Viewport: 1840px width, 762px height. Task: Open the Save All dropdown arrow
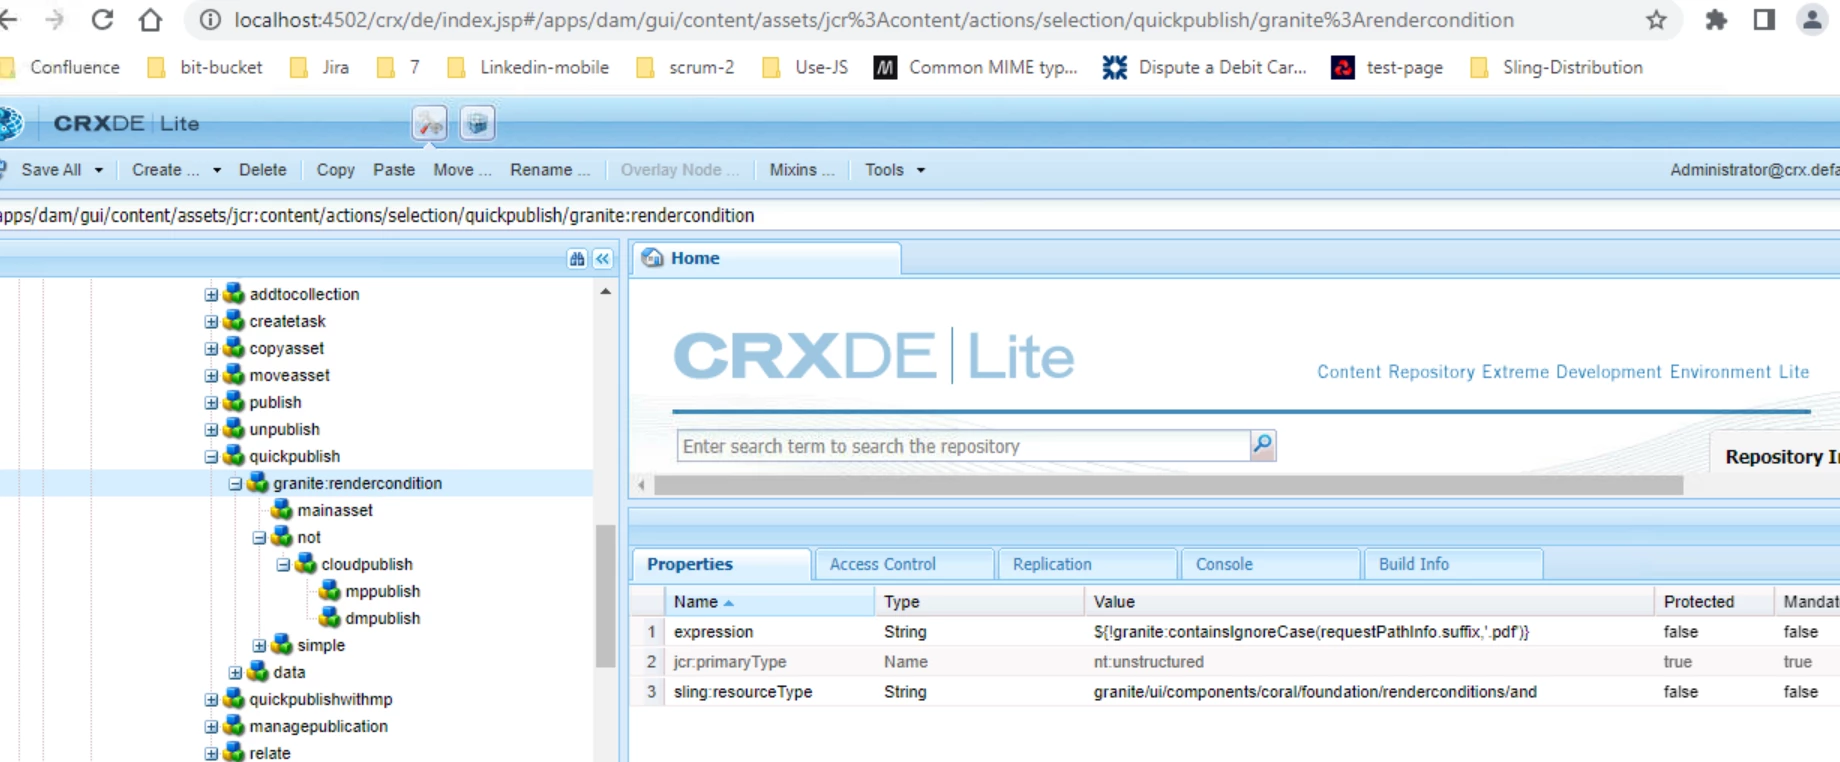click(99, 170)
